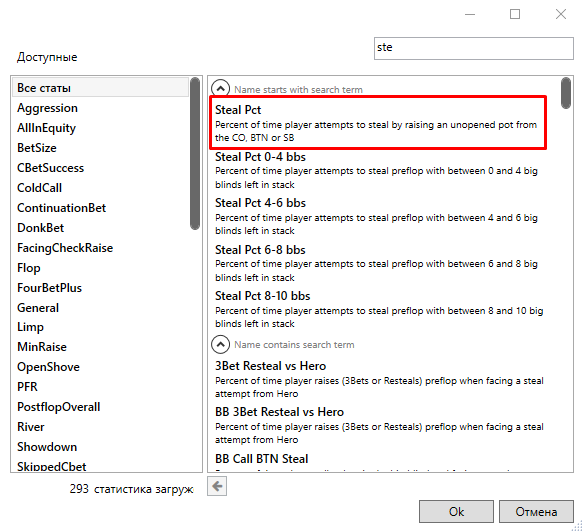Choose the 'BB 3Bet Resteal vs Hero' stat
This screenshot has height=531, width=582.
(378, 426)
